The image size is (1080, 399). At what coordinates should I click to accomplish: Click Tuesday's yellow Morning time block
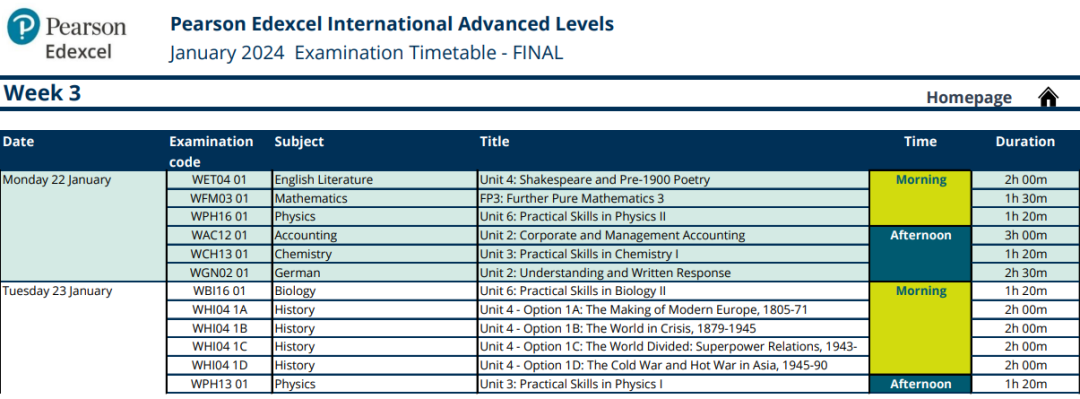[920, 328]
